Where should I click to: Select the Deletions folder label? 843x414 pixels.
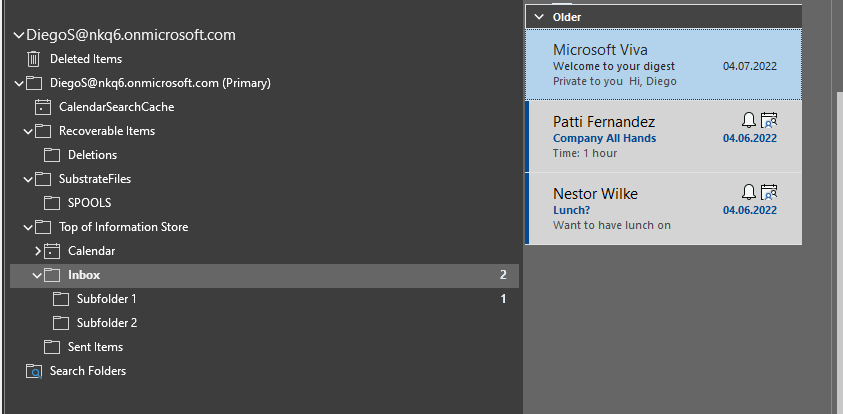click(92, 155)
